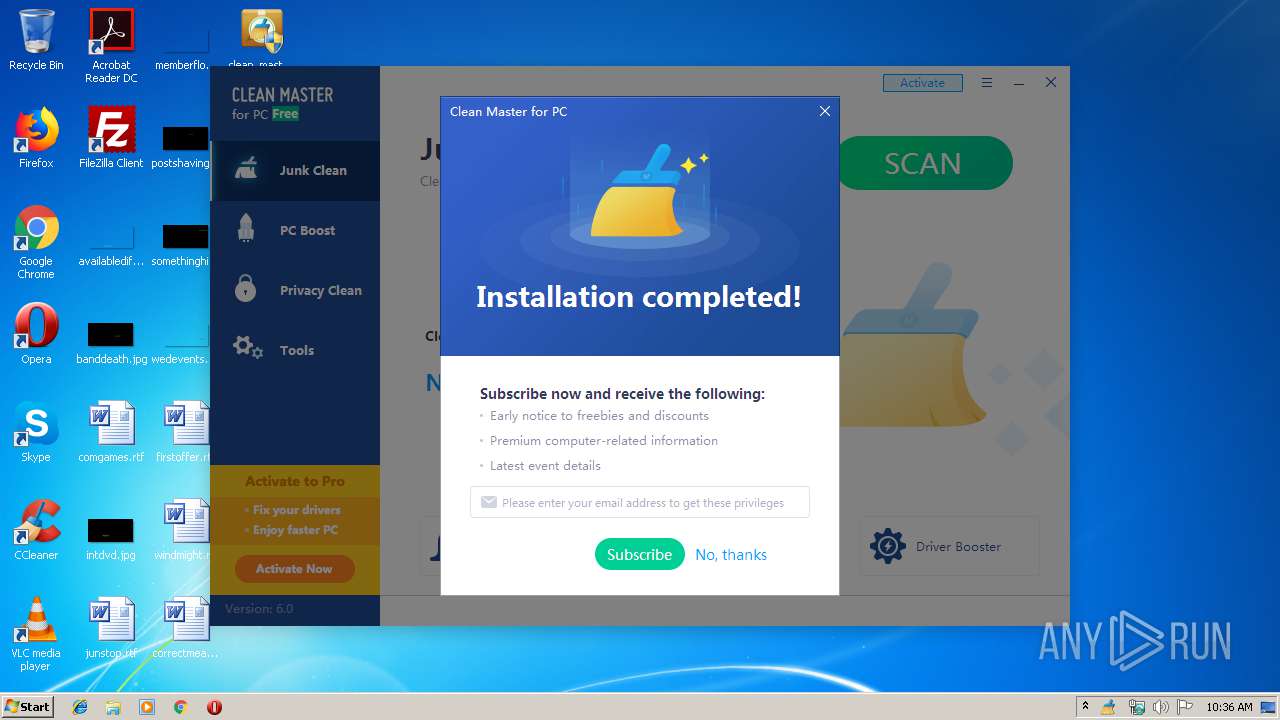Image resolution: width=1280 pixels, height=720 pixels.
Task: Open CCleaner desktop shortcut
Action: pyautogui.click(x=36, y=530)
